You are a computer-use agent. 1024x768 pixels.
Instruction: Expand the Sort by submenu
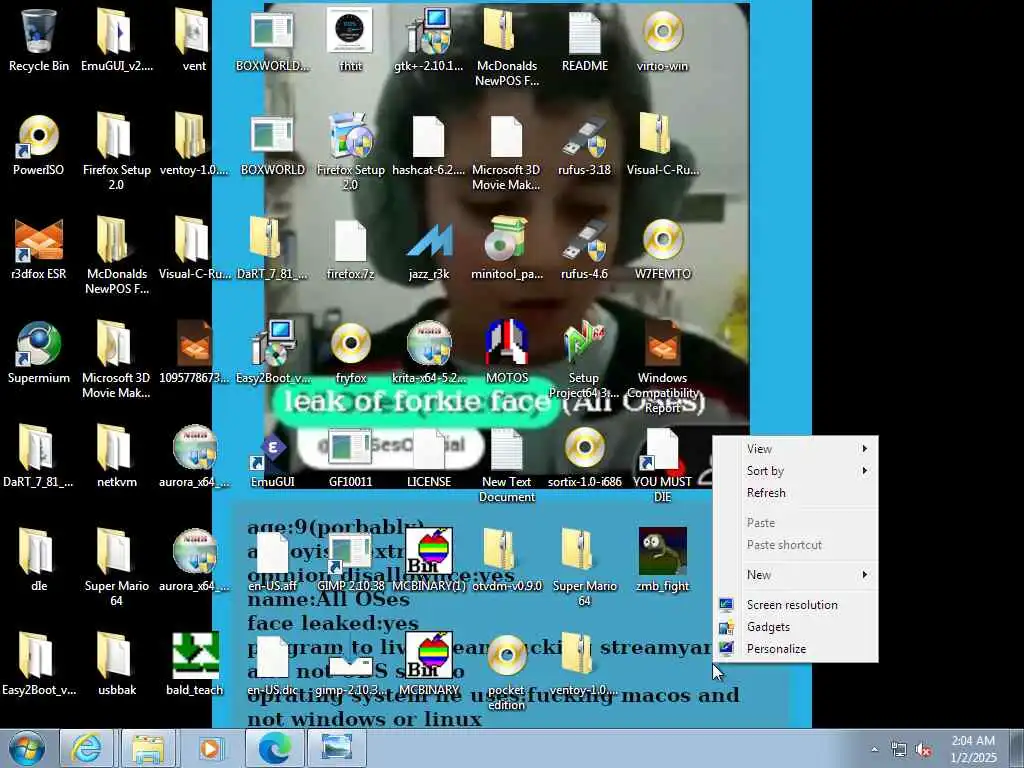(x=795, y=471)
